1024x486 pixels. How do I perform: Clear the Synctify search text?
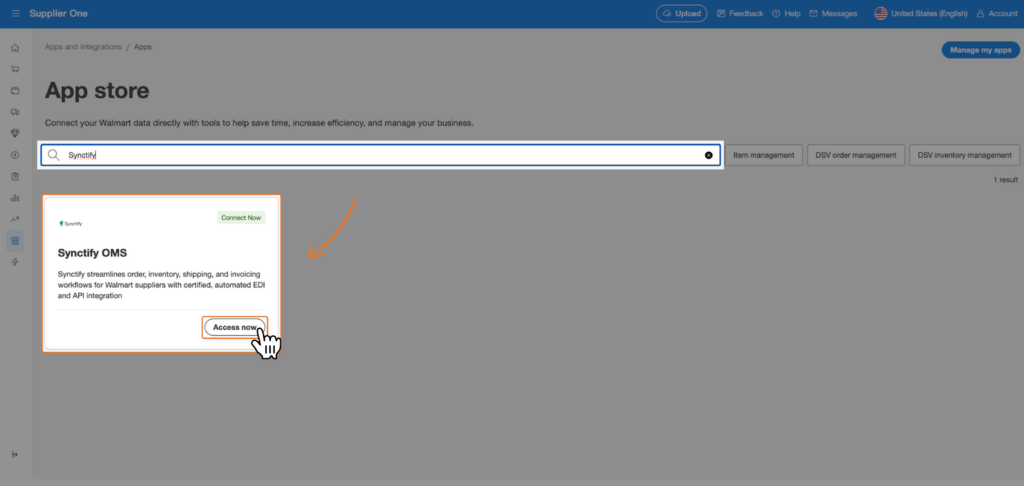[x=709, y=155]
